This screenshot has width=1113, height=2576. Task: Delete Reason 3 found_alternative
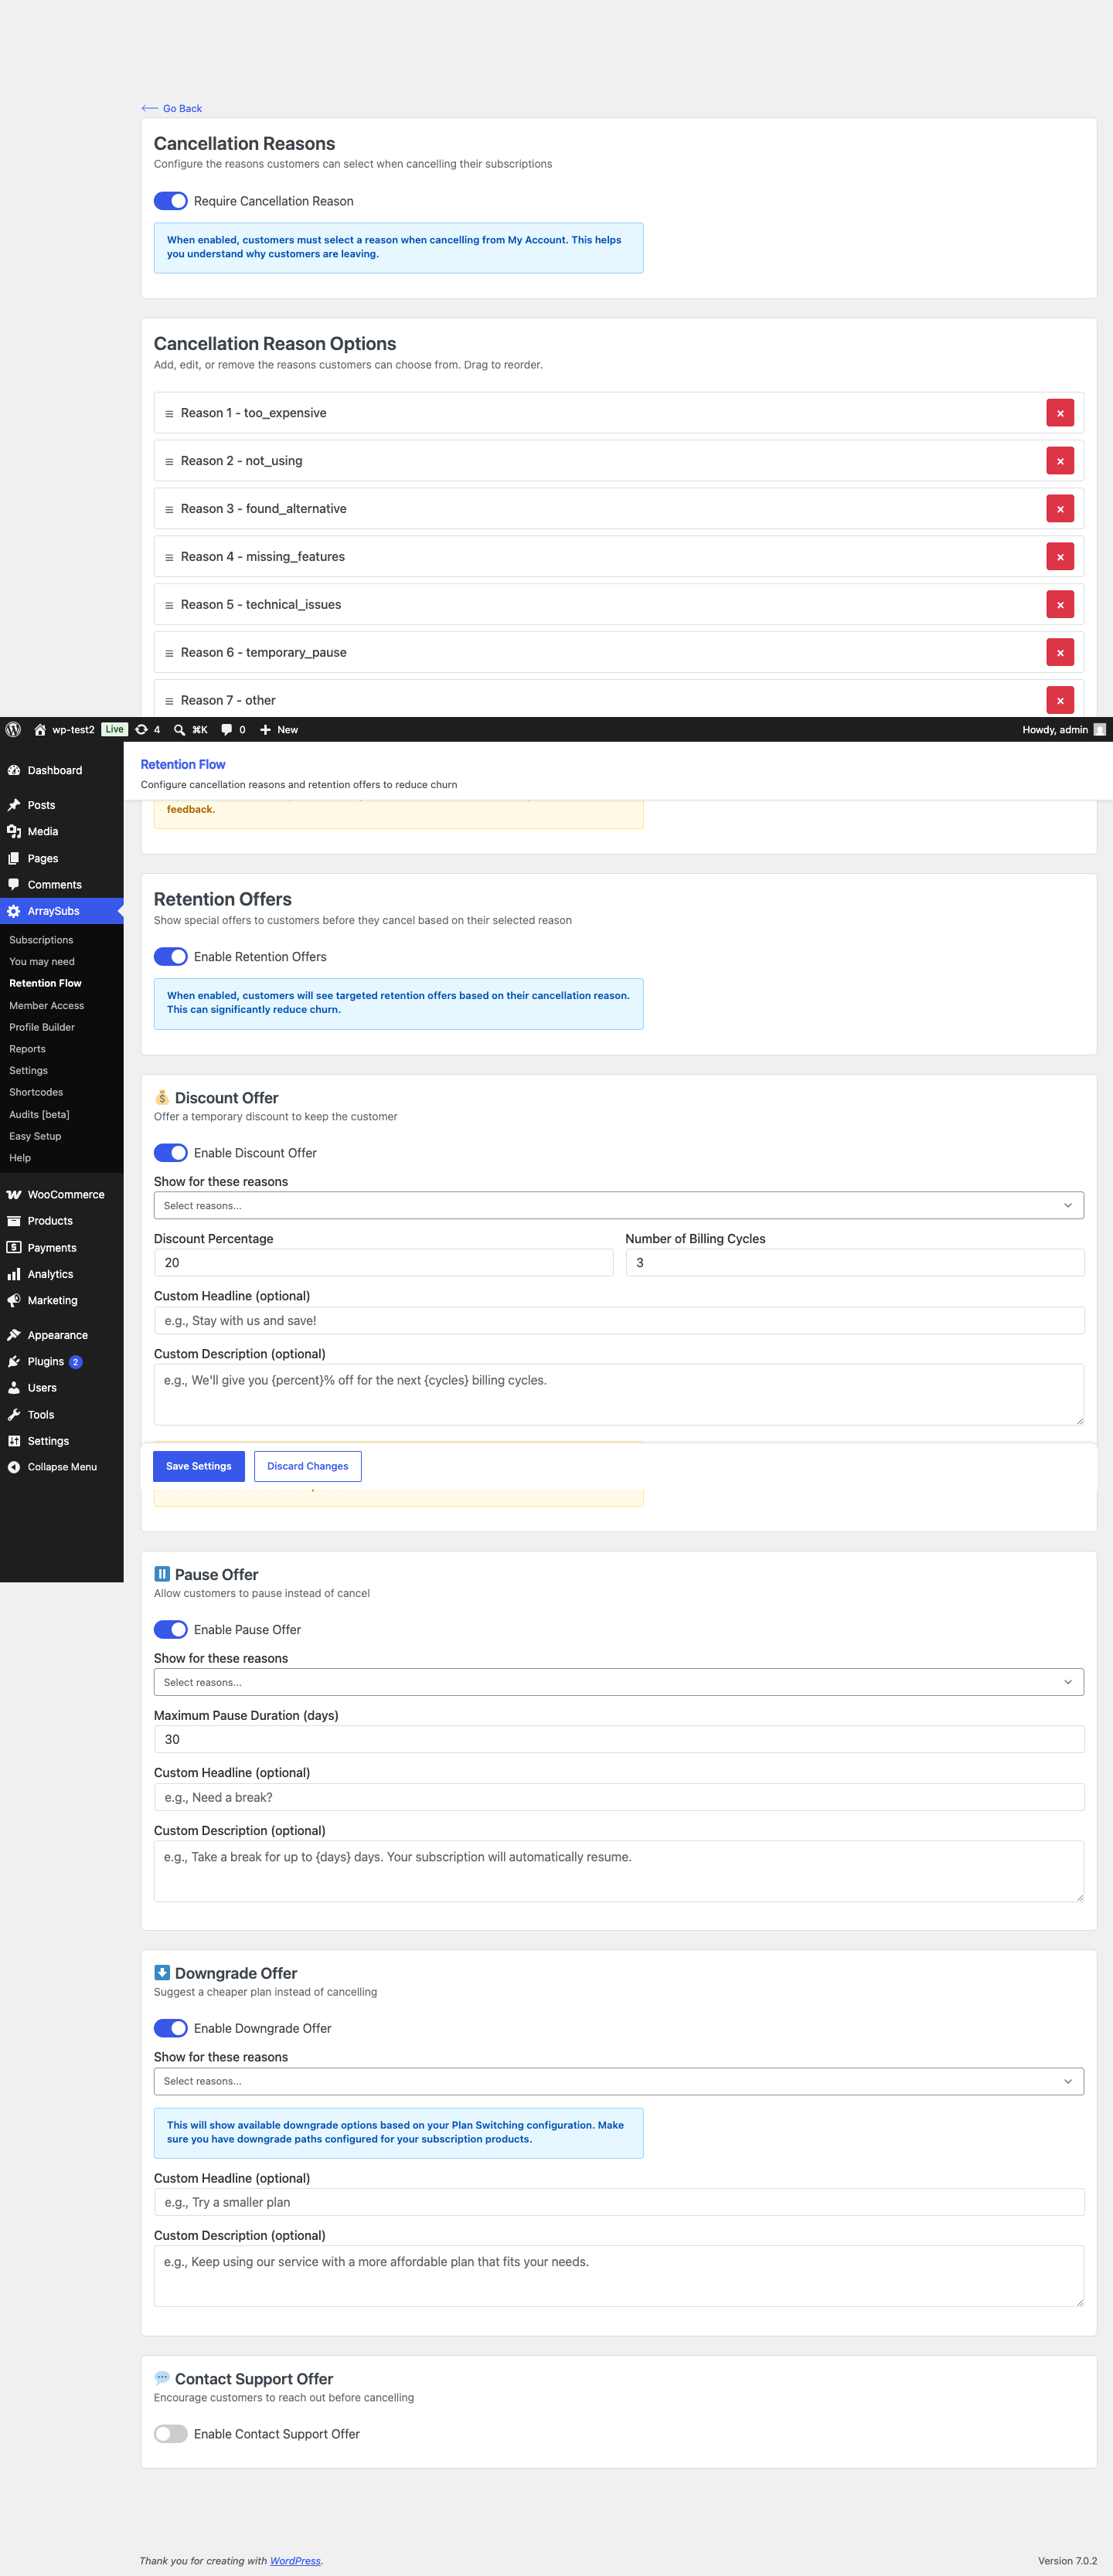click(x=1060, y=509)
